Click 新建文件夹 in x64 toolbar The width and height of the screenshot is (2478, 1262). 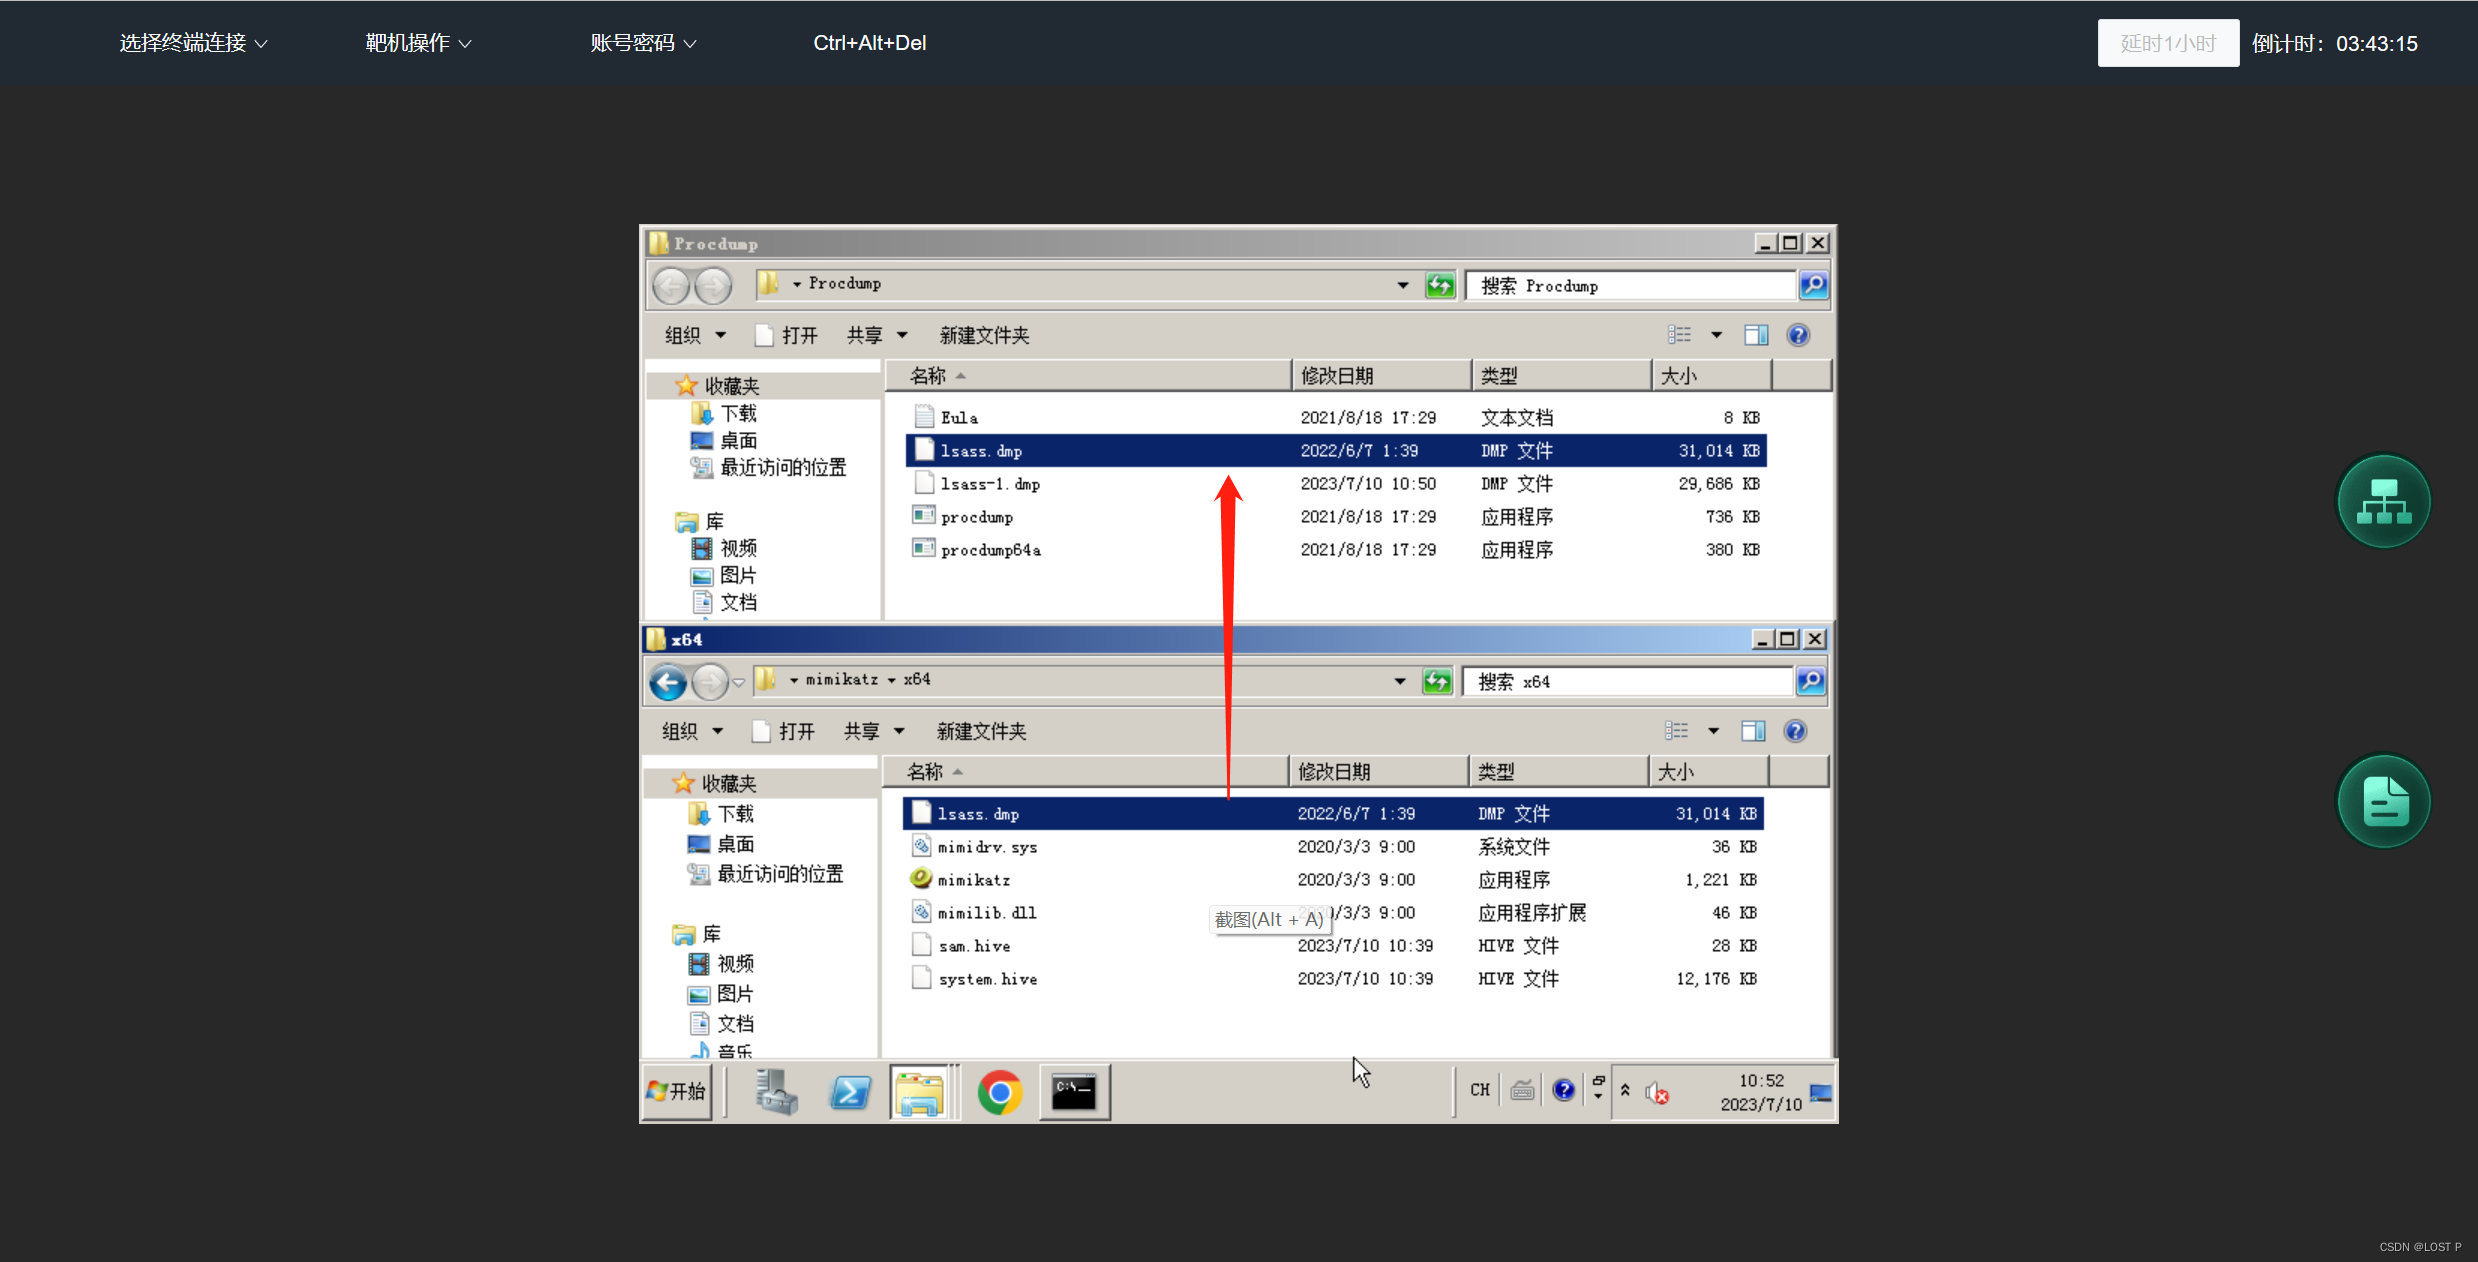coord(981,731)
